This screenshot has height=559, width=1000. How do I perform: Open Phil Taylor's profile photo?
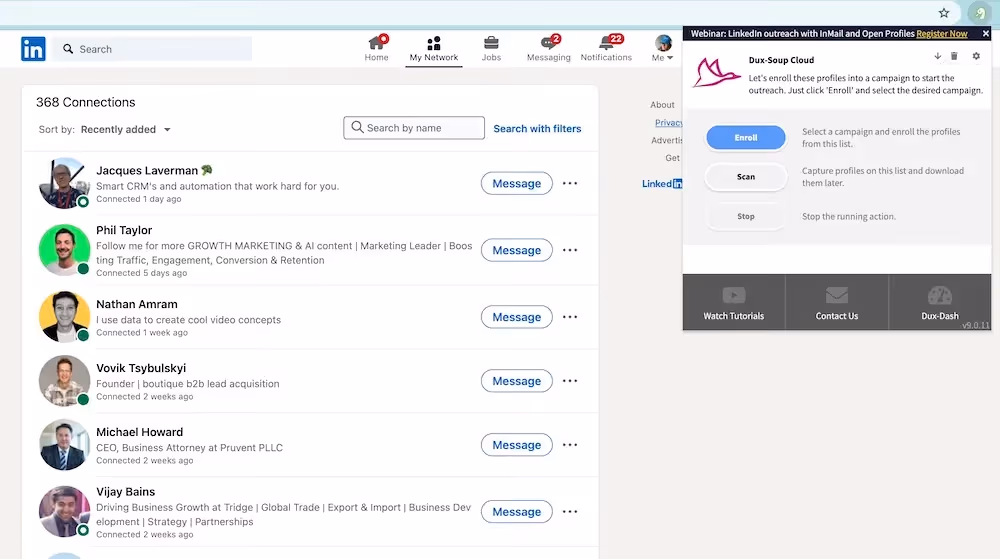pos(64,250)
